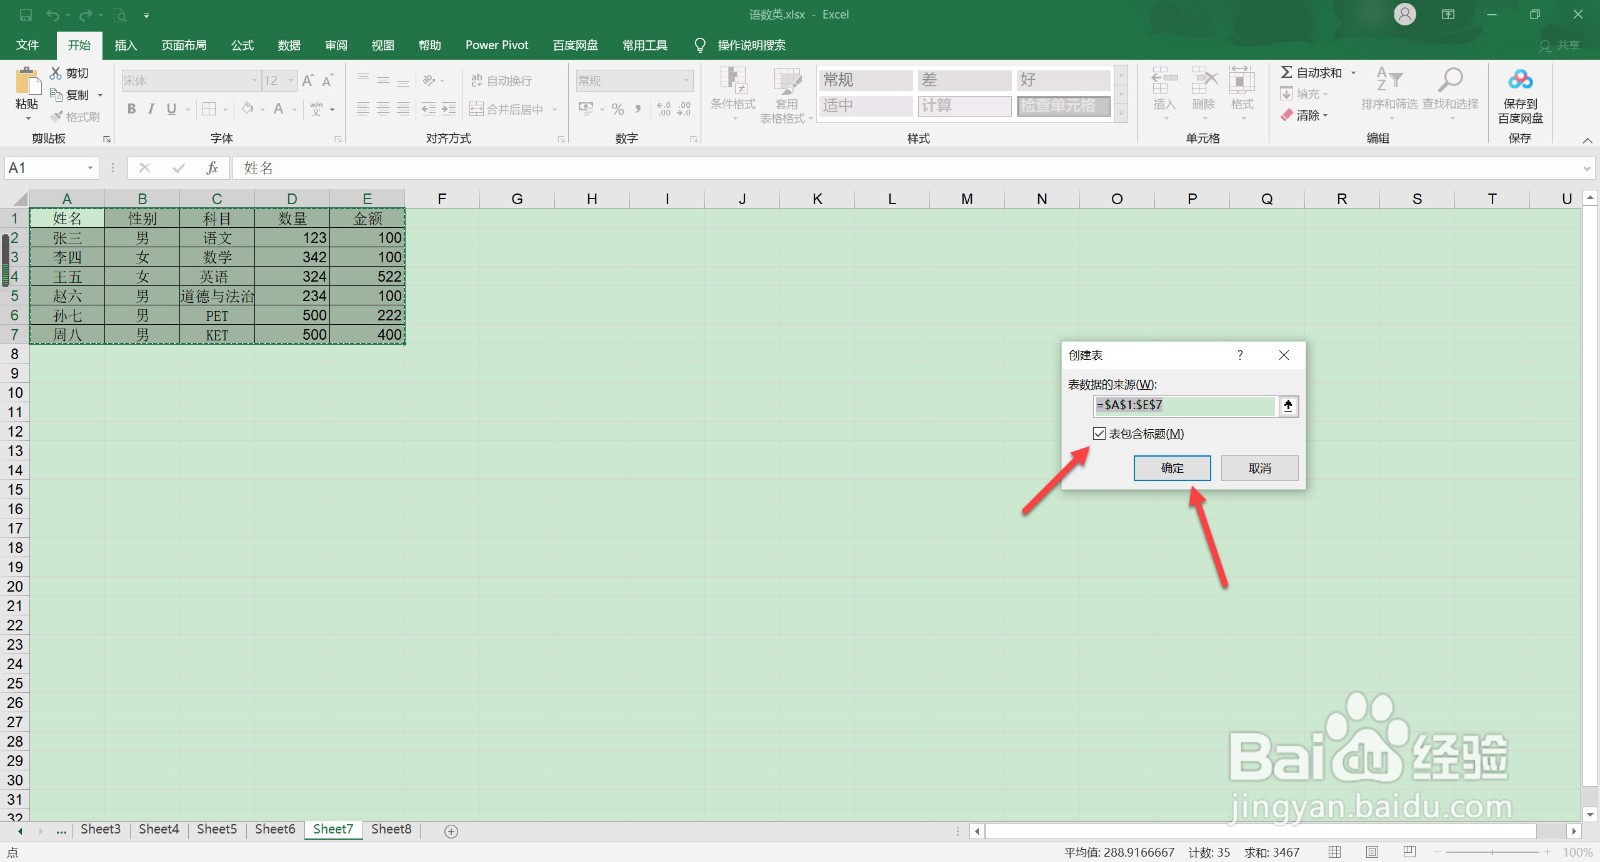Toggle Wrap Text option
1600x862 pixels.
[x=501, y=81]
